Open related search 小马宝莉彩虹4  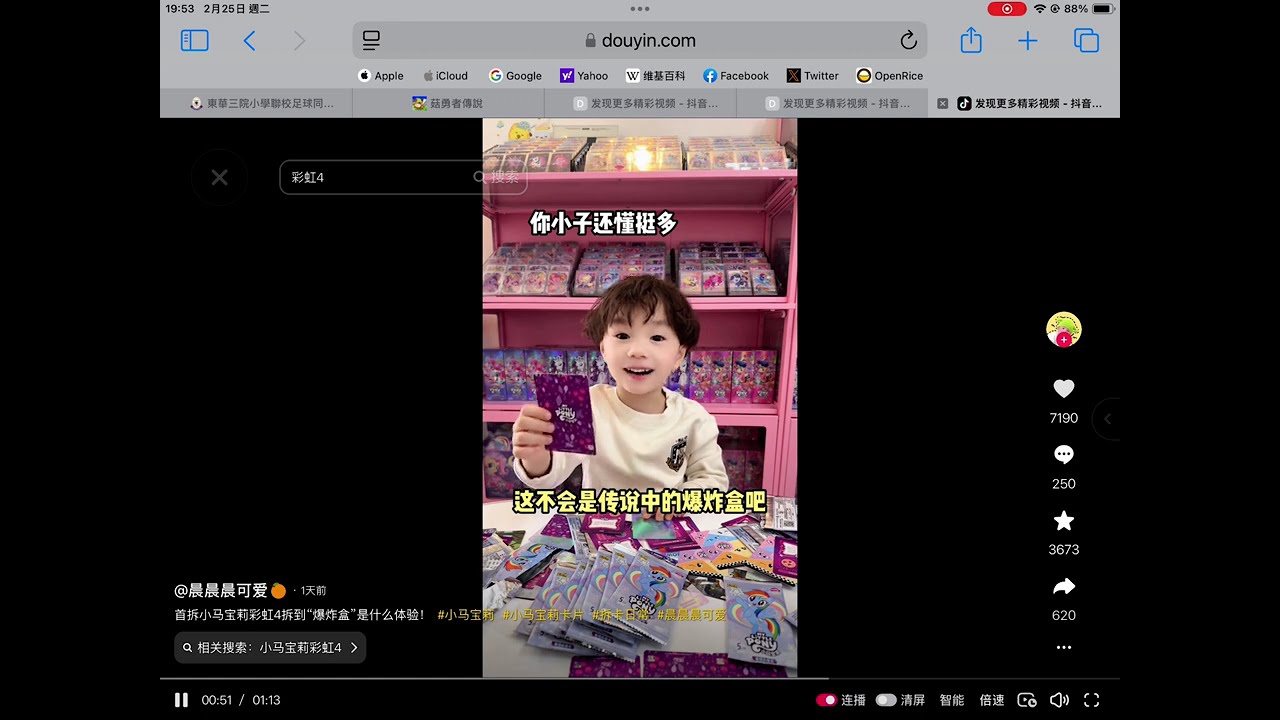tap(270, 648)
